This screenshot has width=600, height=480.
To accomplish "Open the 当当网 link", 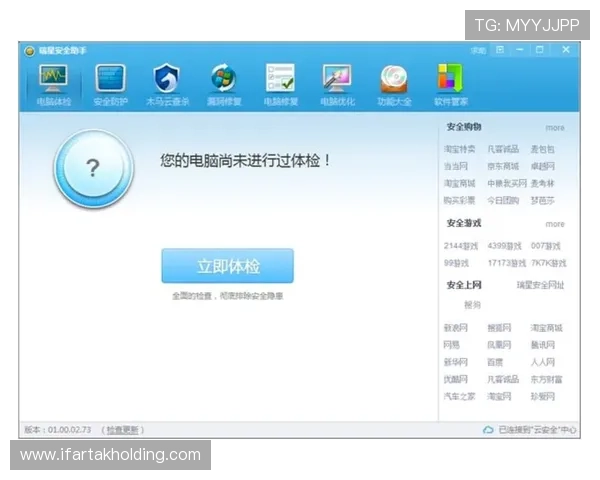I will 456,166.
